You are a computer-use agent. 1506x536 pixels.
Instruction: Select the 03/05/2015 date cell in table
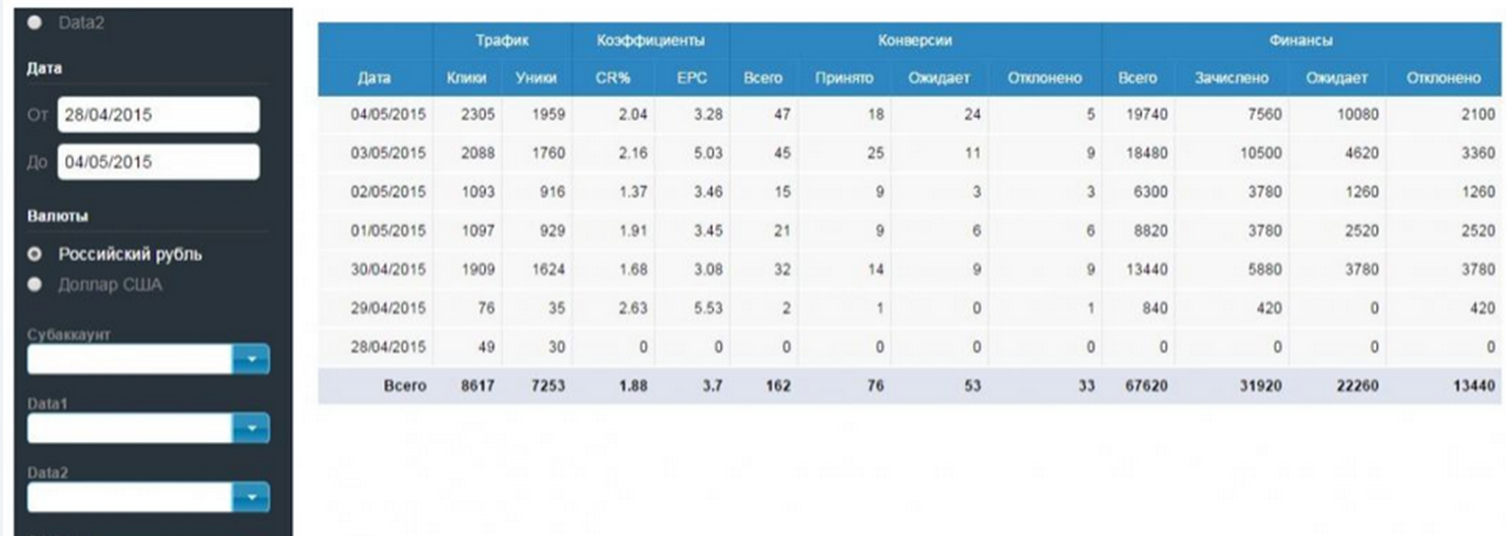coord(388,153)
